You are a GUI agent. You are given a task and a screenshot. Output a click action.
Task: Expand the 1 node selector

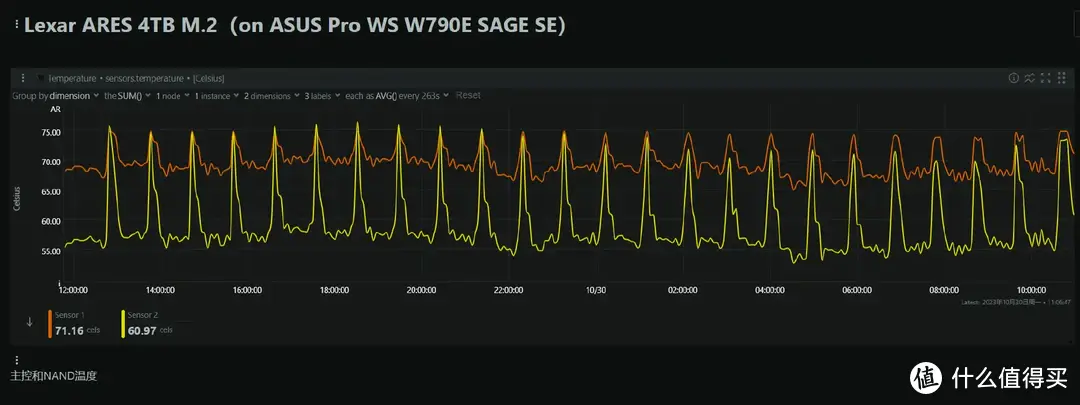point(172,96)
